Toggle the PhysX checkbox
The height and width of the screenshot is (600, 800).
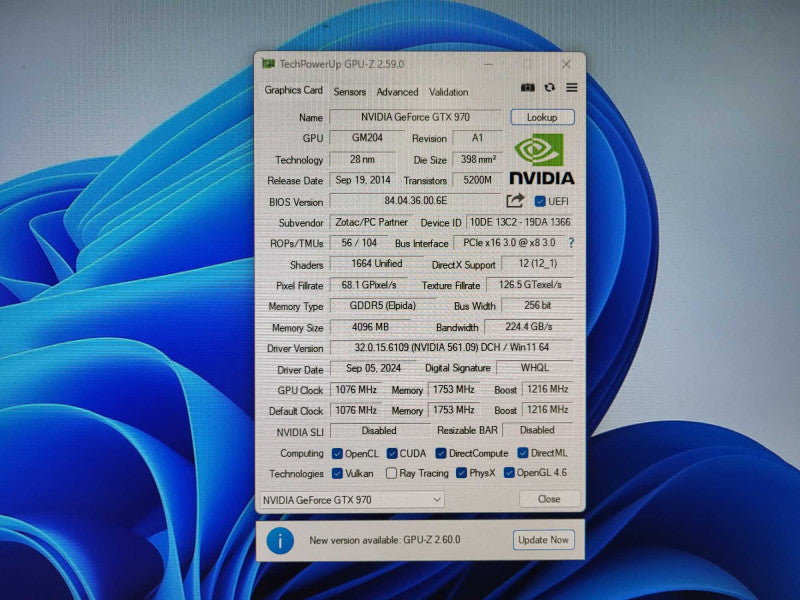pyautogui.click(x=461, y=473)
